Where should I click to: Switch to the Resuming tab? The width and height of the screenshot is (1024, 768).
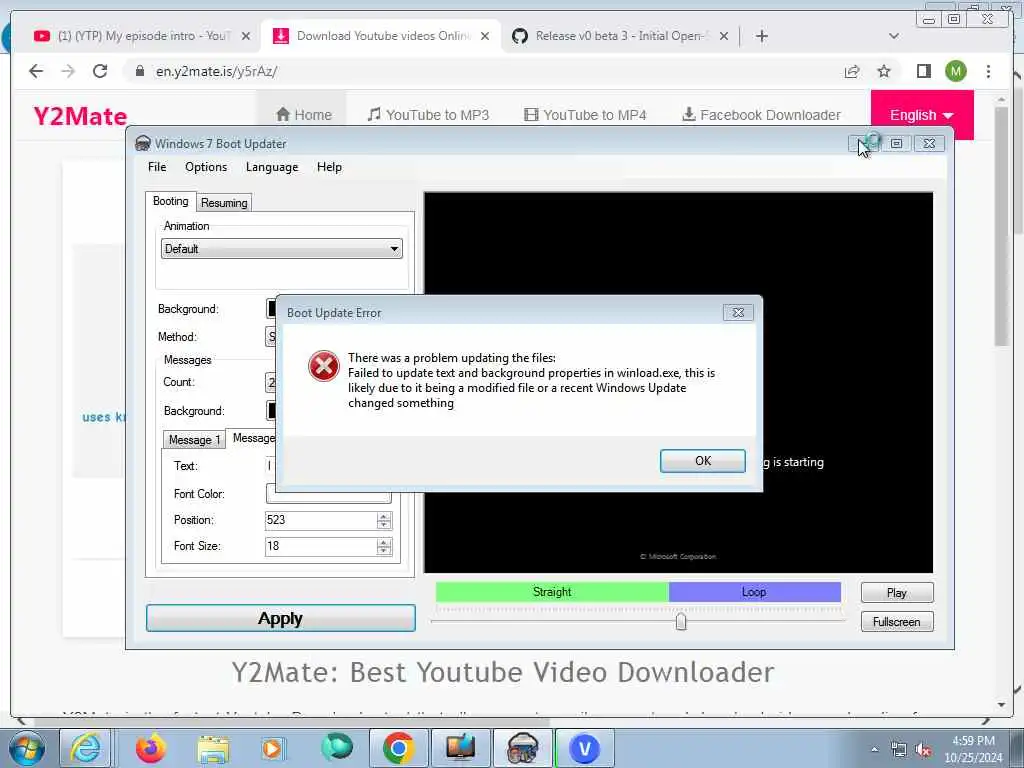(x=224, y=202)
